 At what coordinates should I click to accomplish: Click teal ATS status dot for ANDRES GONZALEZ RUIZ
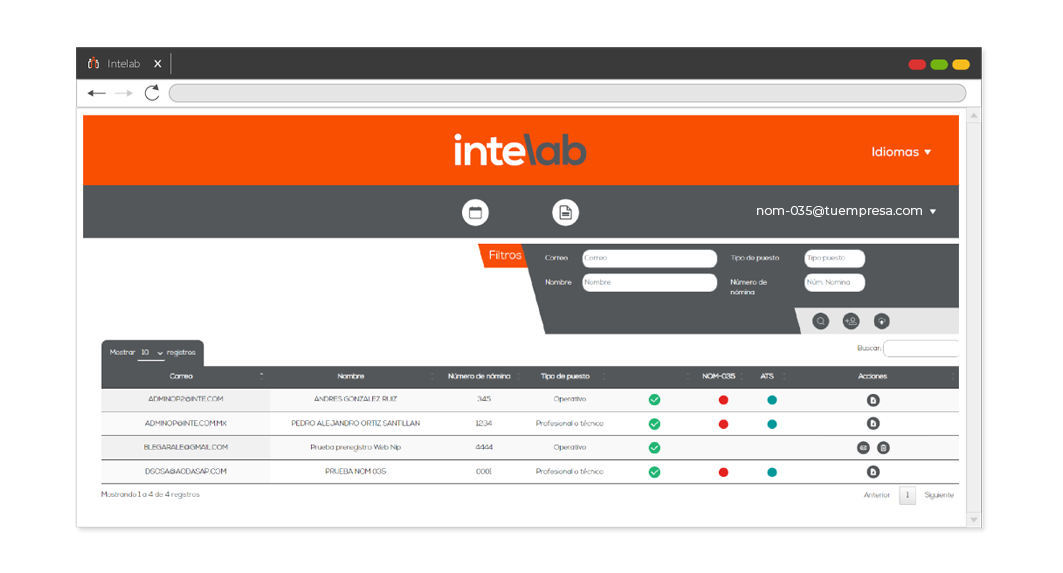click(771, 400)
